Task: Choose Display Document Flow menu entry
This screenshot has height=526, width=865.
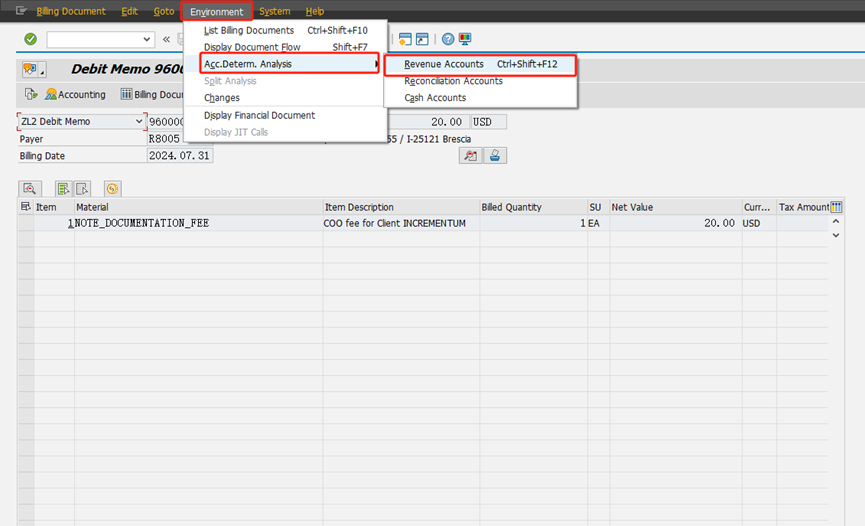Action: 259,47
